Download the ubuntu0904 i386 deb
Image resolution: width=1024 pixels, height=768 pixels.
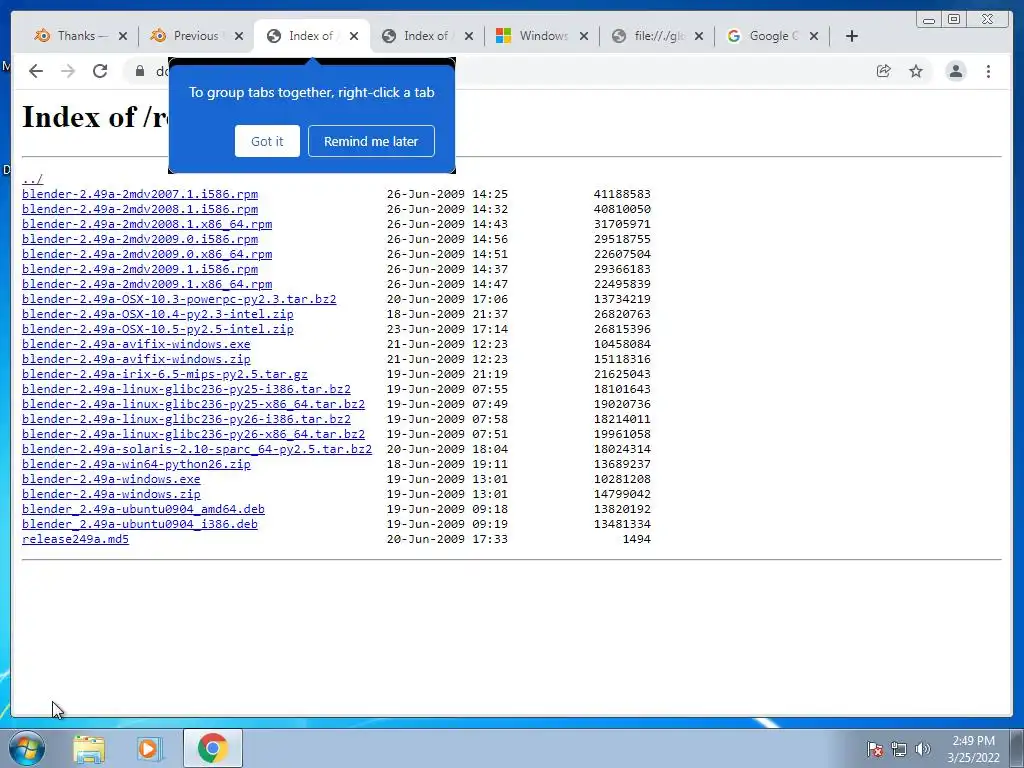tap(140, 524)
